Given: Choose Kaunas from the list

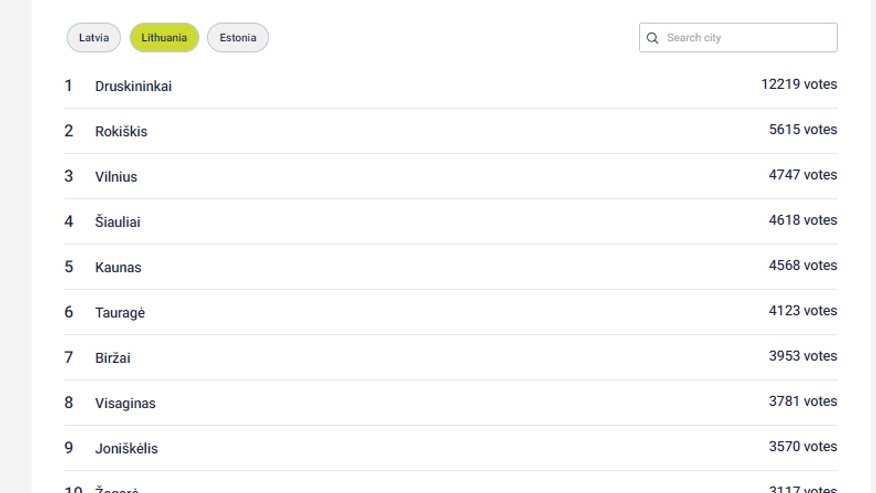Looking at the screenshot, I should click(118, 267).
